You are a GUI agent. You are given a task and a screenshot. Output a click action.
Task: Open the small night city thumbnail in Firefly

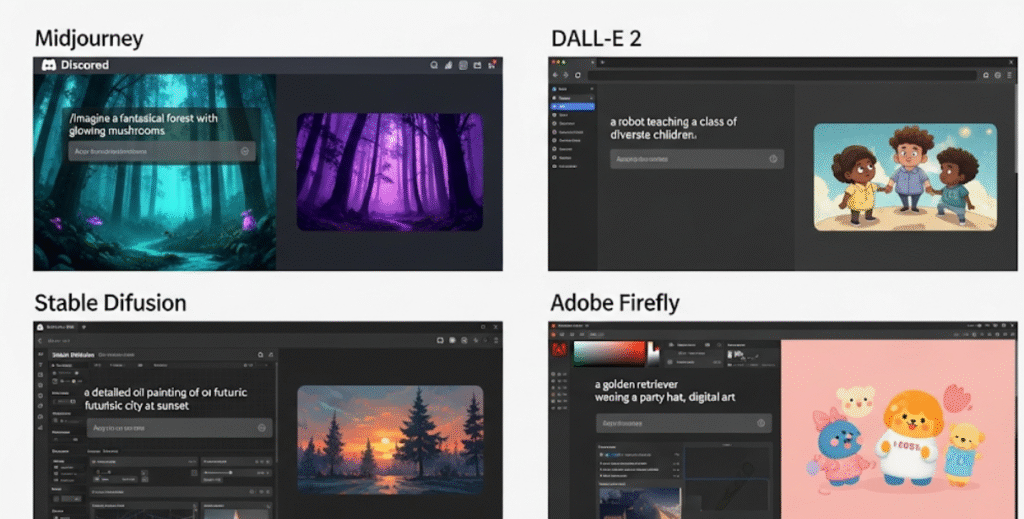coord(640,503)
